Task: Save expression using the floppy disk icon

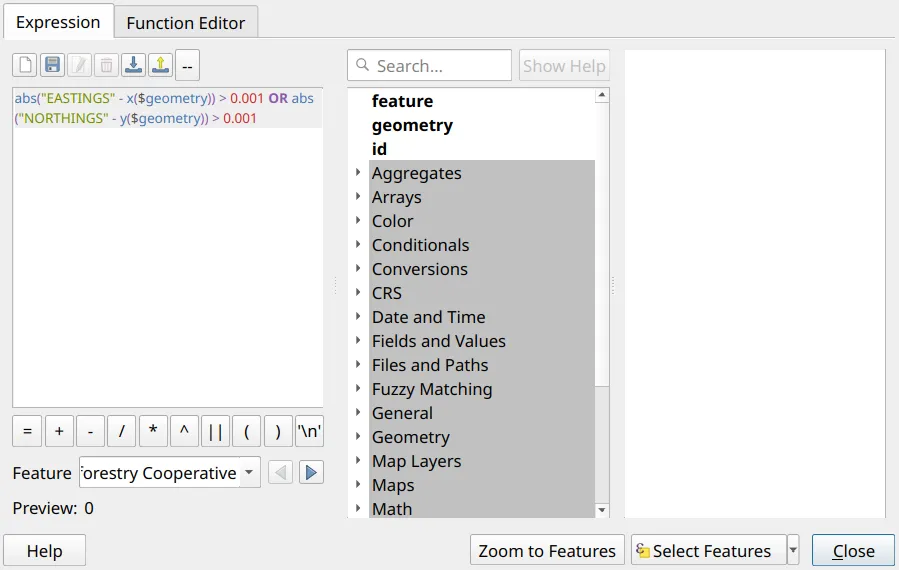Action: point(52,65)
